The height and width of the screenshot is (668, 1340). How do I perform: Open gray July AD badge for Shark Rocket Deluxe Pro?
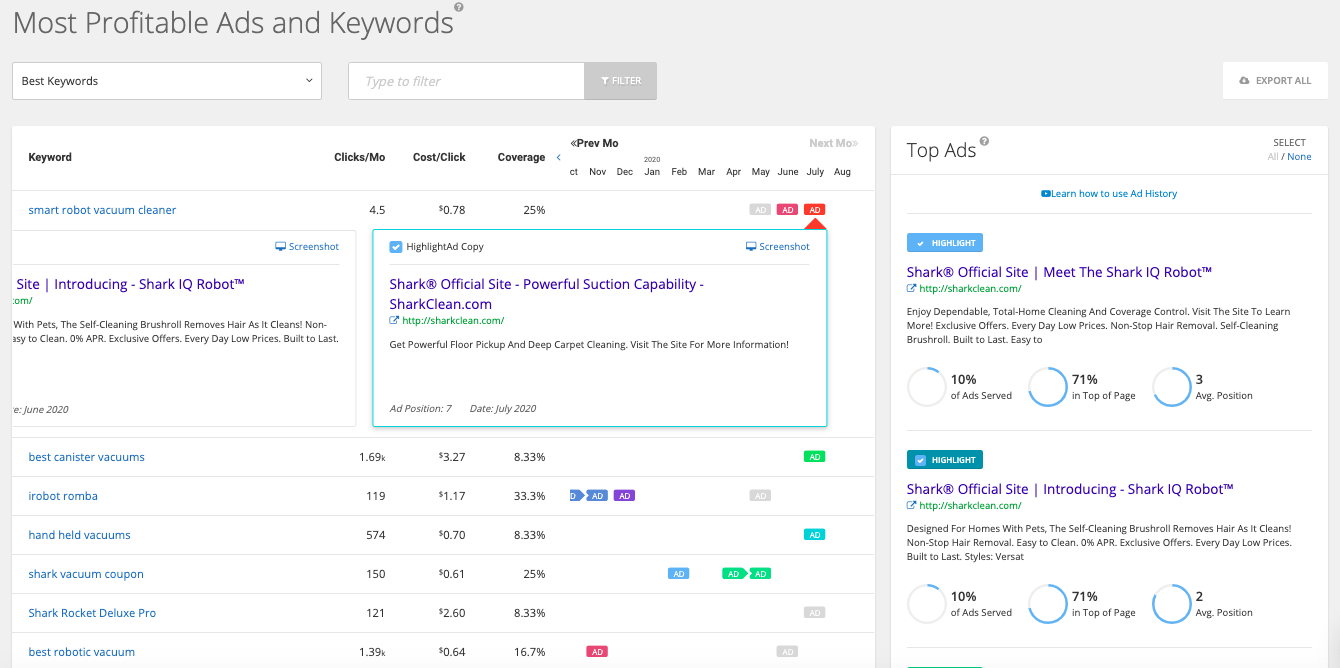click(815, 613)
